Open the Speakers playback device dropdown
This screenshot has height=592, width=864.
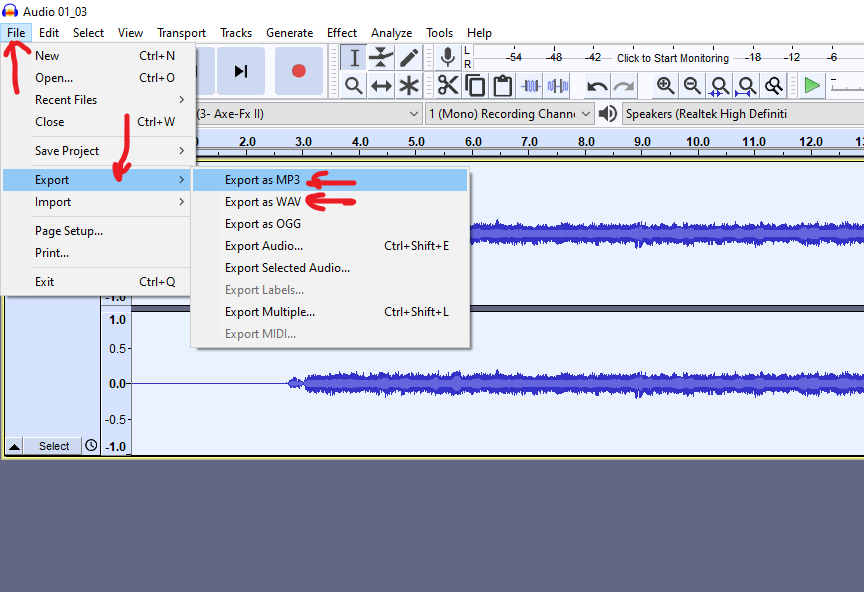(x=740, y=114)
